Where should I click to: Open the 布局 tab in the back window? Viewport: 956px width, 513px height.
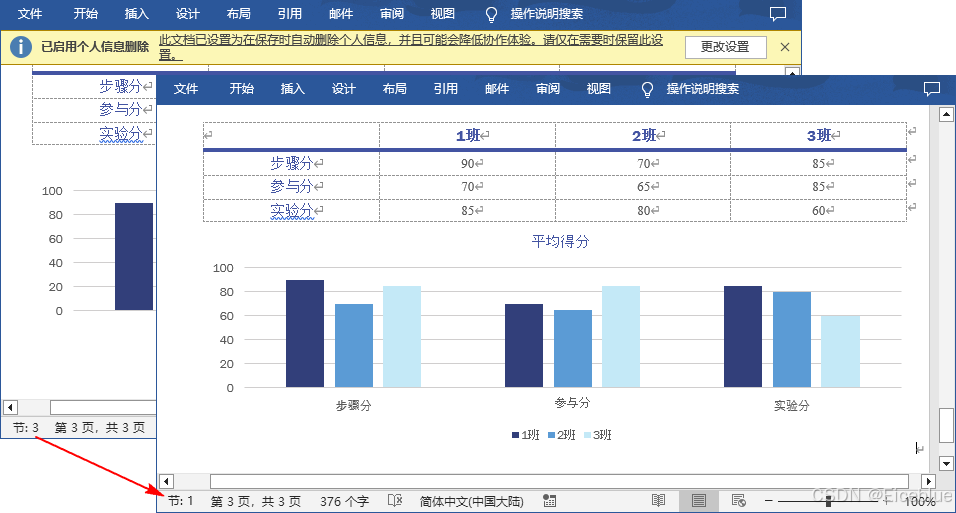[x=238, y=13]
